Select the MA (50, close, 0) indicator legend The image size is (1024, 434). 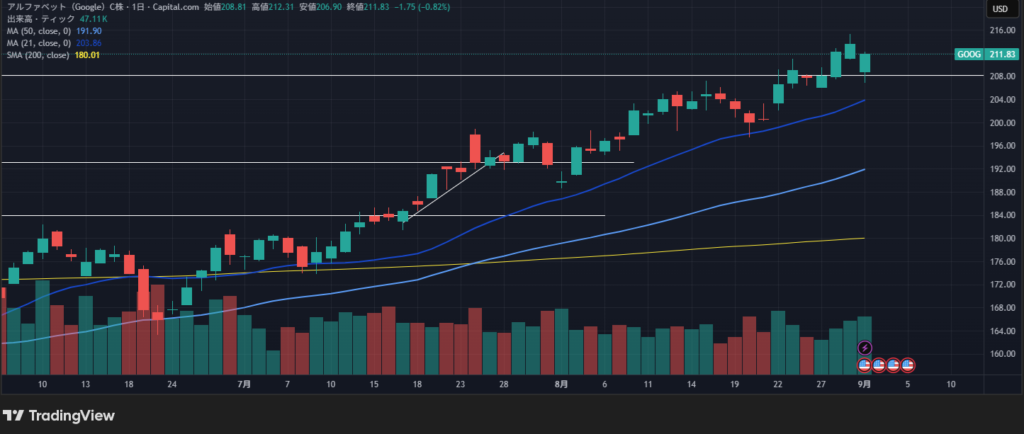40,31
